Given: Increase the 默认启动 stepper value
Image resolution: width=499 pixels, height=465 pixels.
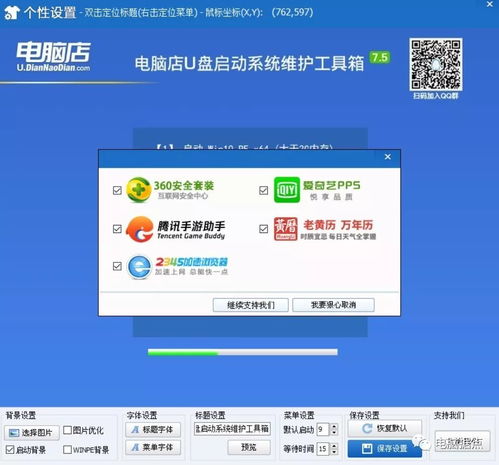Looking at the screenshot, I should 335,426.
